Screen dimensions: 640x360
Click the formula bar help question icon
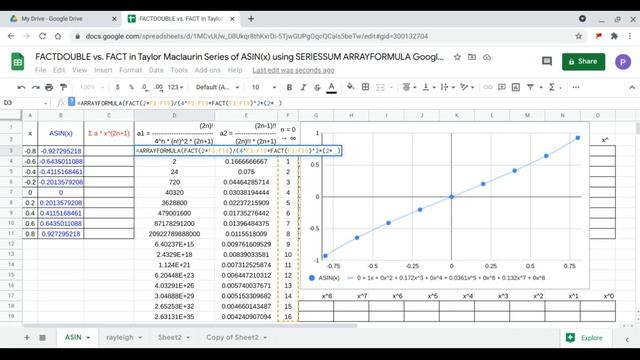[71, 102]
